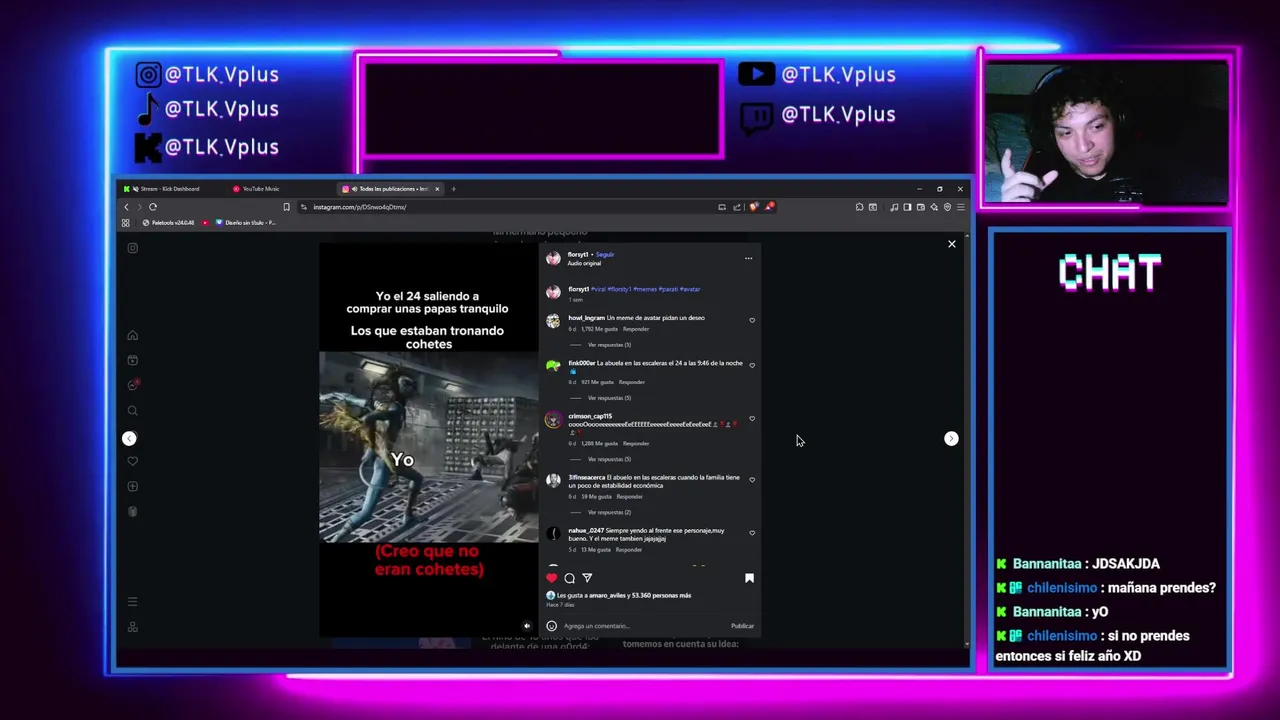The height and width of the screenshot is (720, 1280).
Task: Focus the 'Agrega un comentario' field
Action: (x=643, y=626)
